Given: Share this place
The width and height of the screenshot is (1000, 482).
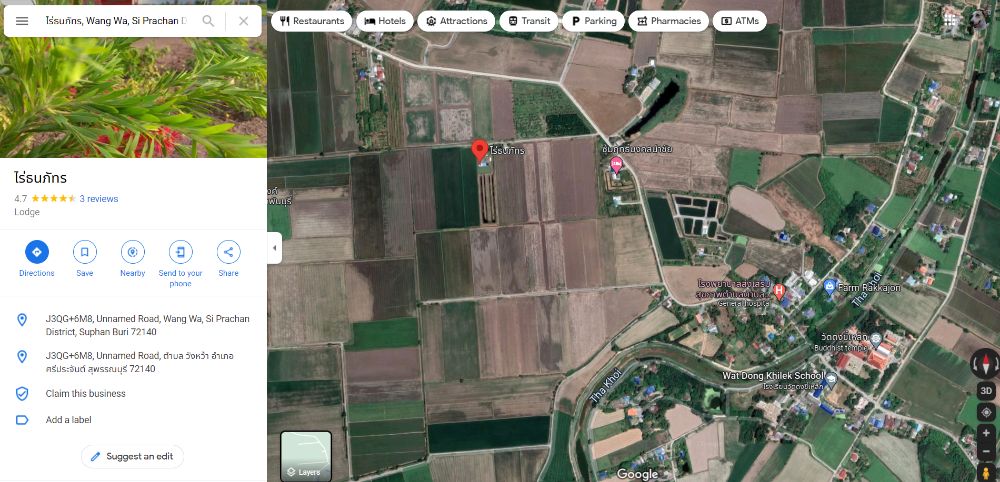Looking at the screenshot, I should 228,259.
